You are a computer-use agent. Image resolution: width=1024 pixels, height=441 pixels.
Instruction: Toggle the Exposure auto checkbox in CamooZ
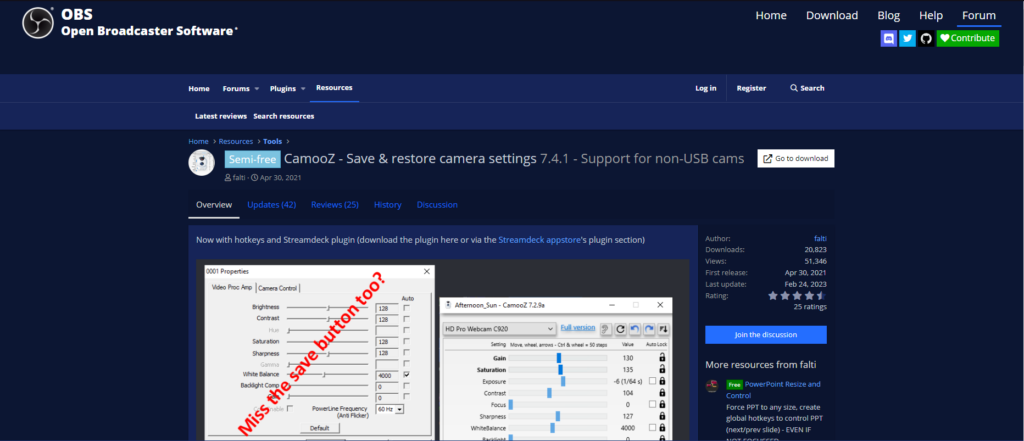(652, 381)
